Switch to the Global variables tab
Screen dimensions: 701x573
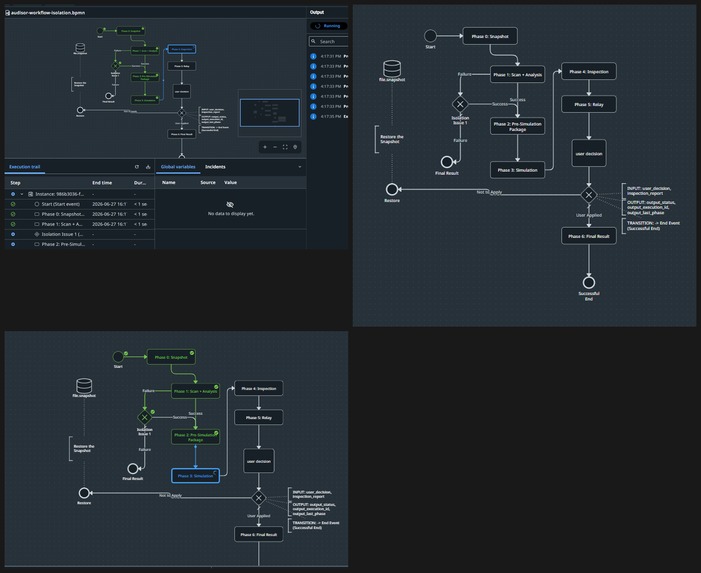point(178,167)
